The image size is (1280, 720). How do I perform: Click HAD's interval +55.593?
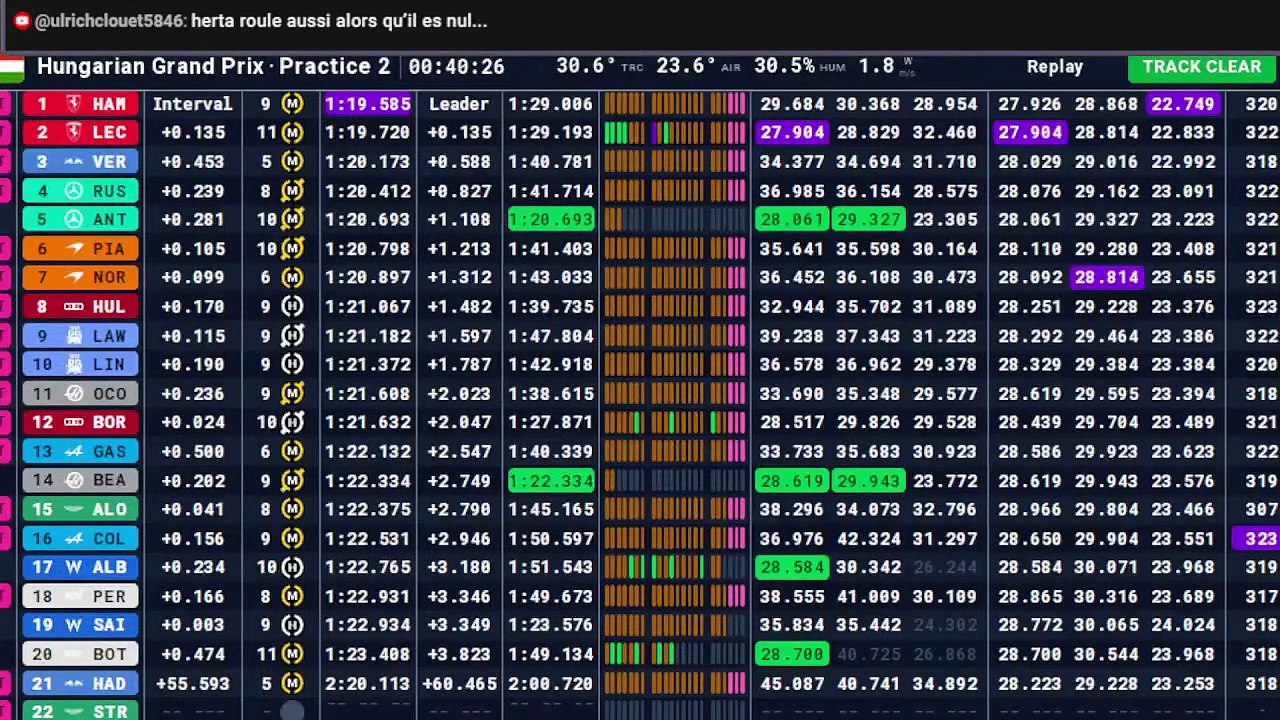(193, 684)
